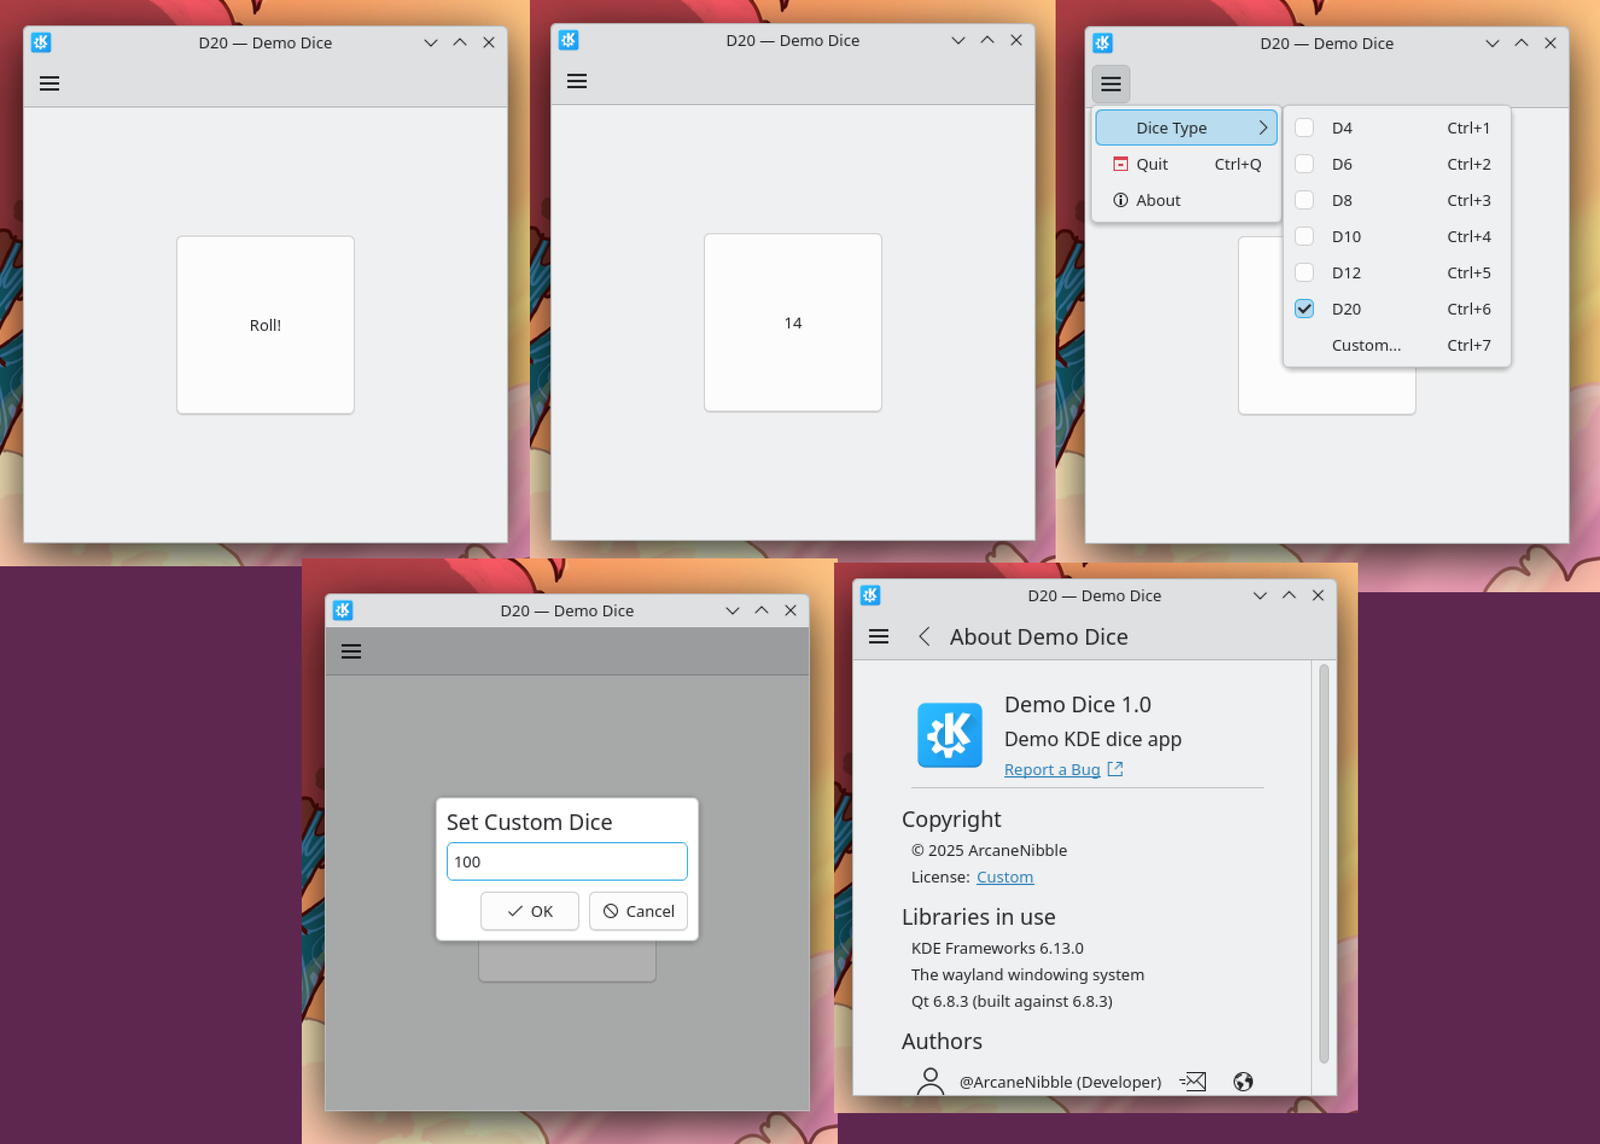1600x1144 pixels.
Task: Click the back arrow on About Demo Dice page
Action: coord(924,637)
